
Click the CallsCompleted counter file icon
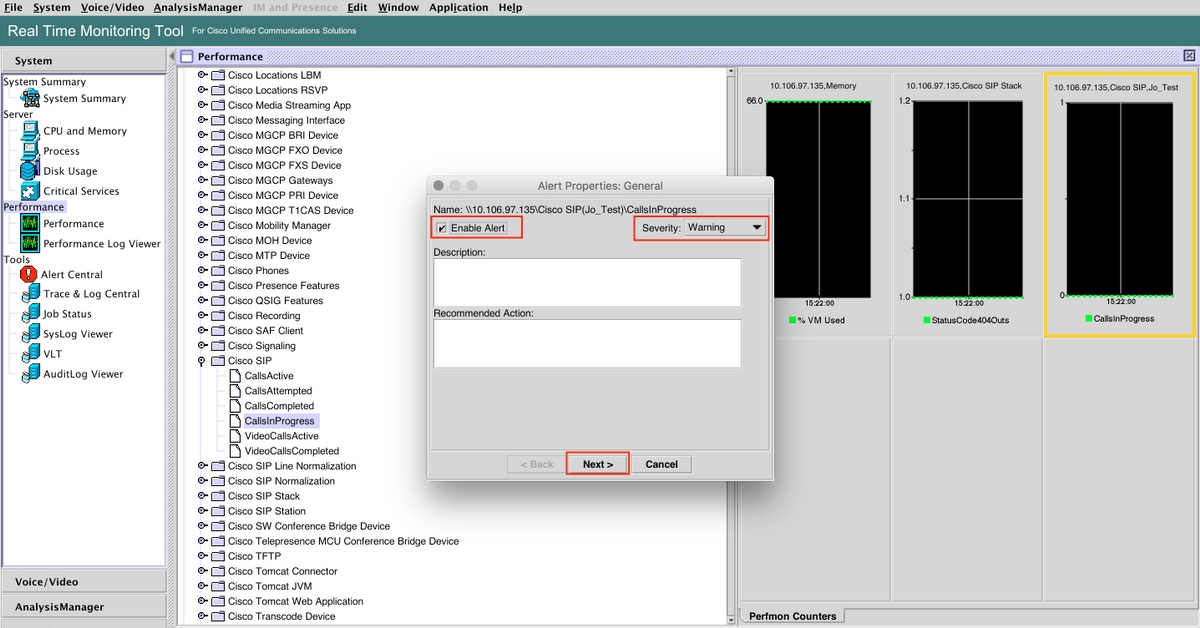(235, 406)
